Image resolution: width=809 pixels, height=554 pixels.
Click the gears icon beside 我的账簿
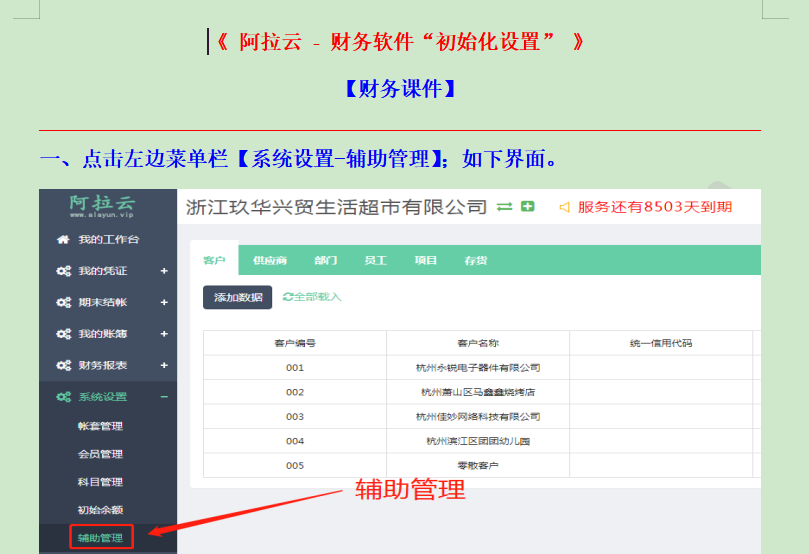pos(63,334)
